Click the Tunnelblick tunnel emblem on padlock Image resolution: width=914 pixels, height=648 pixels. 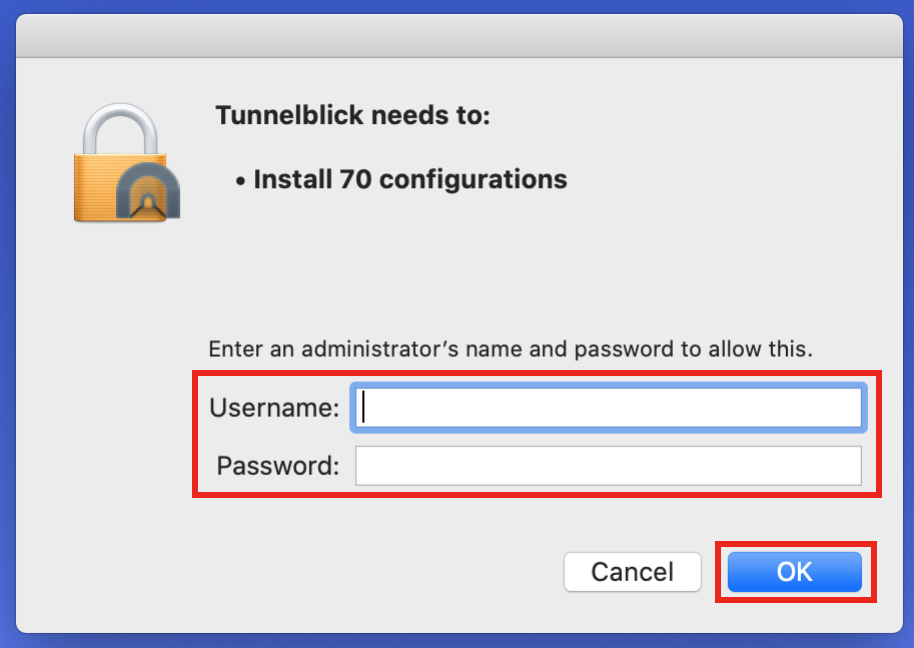click(148, 192)
